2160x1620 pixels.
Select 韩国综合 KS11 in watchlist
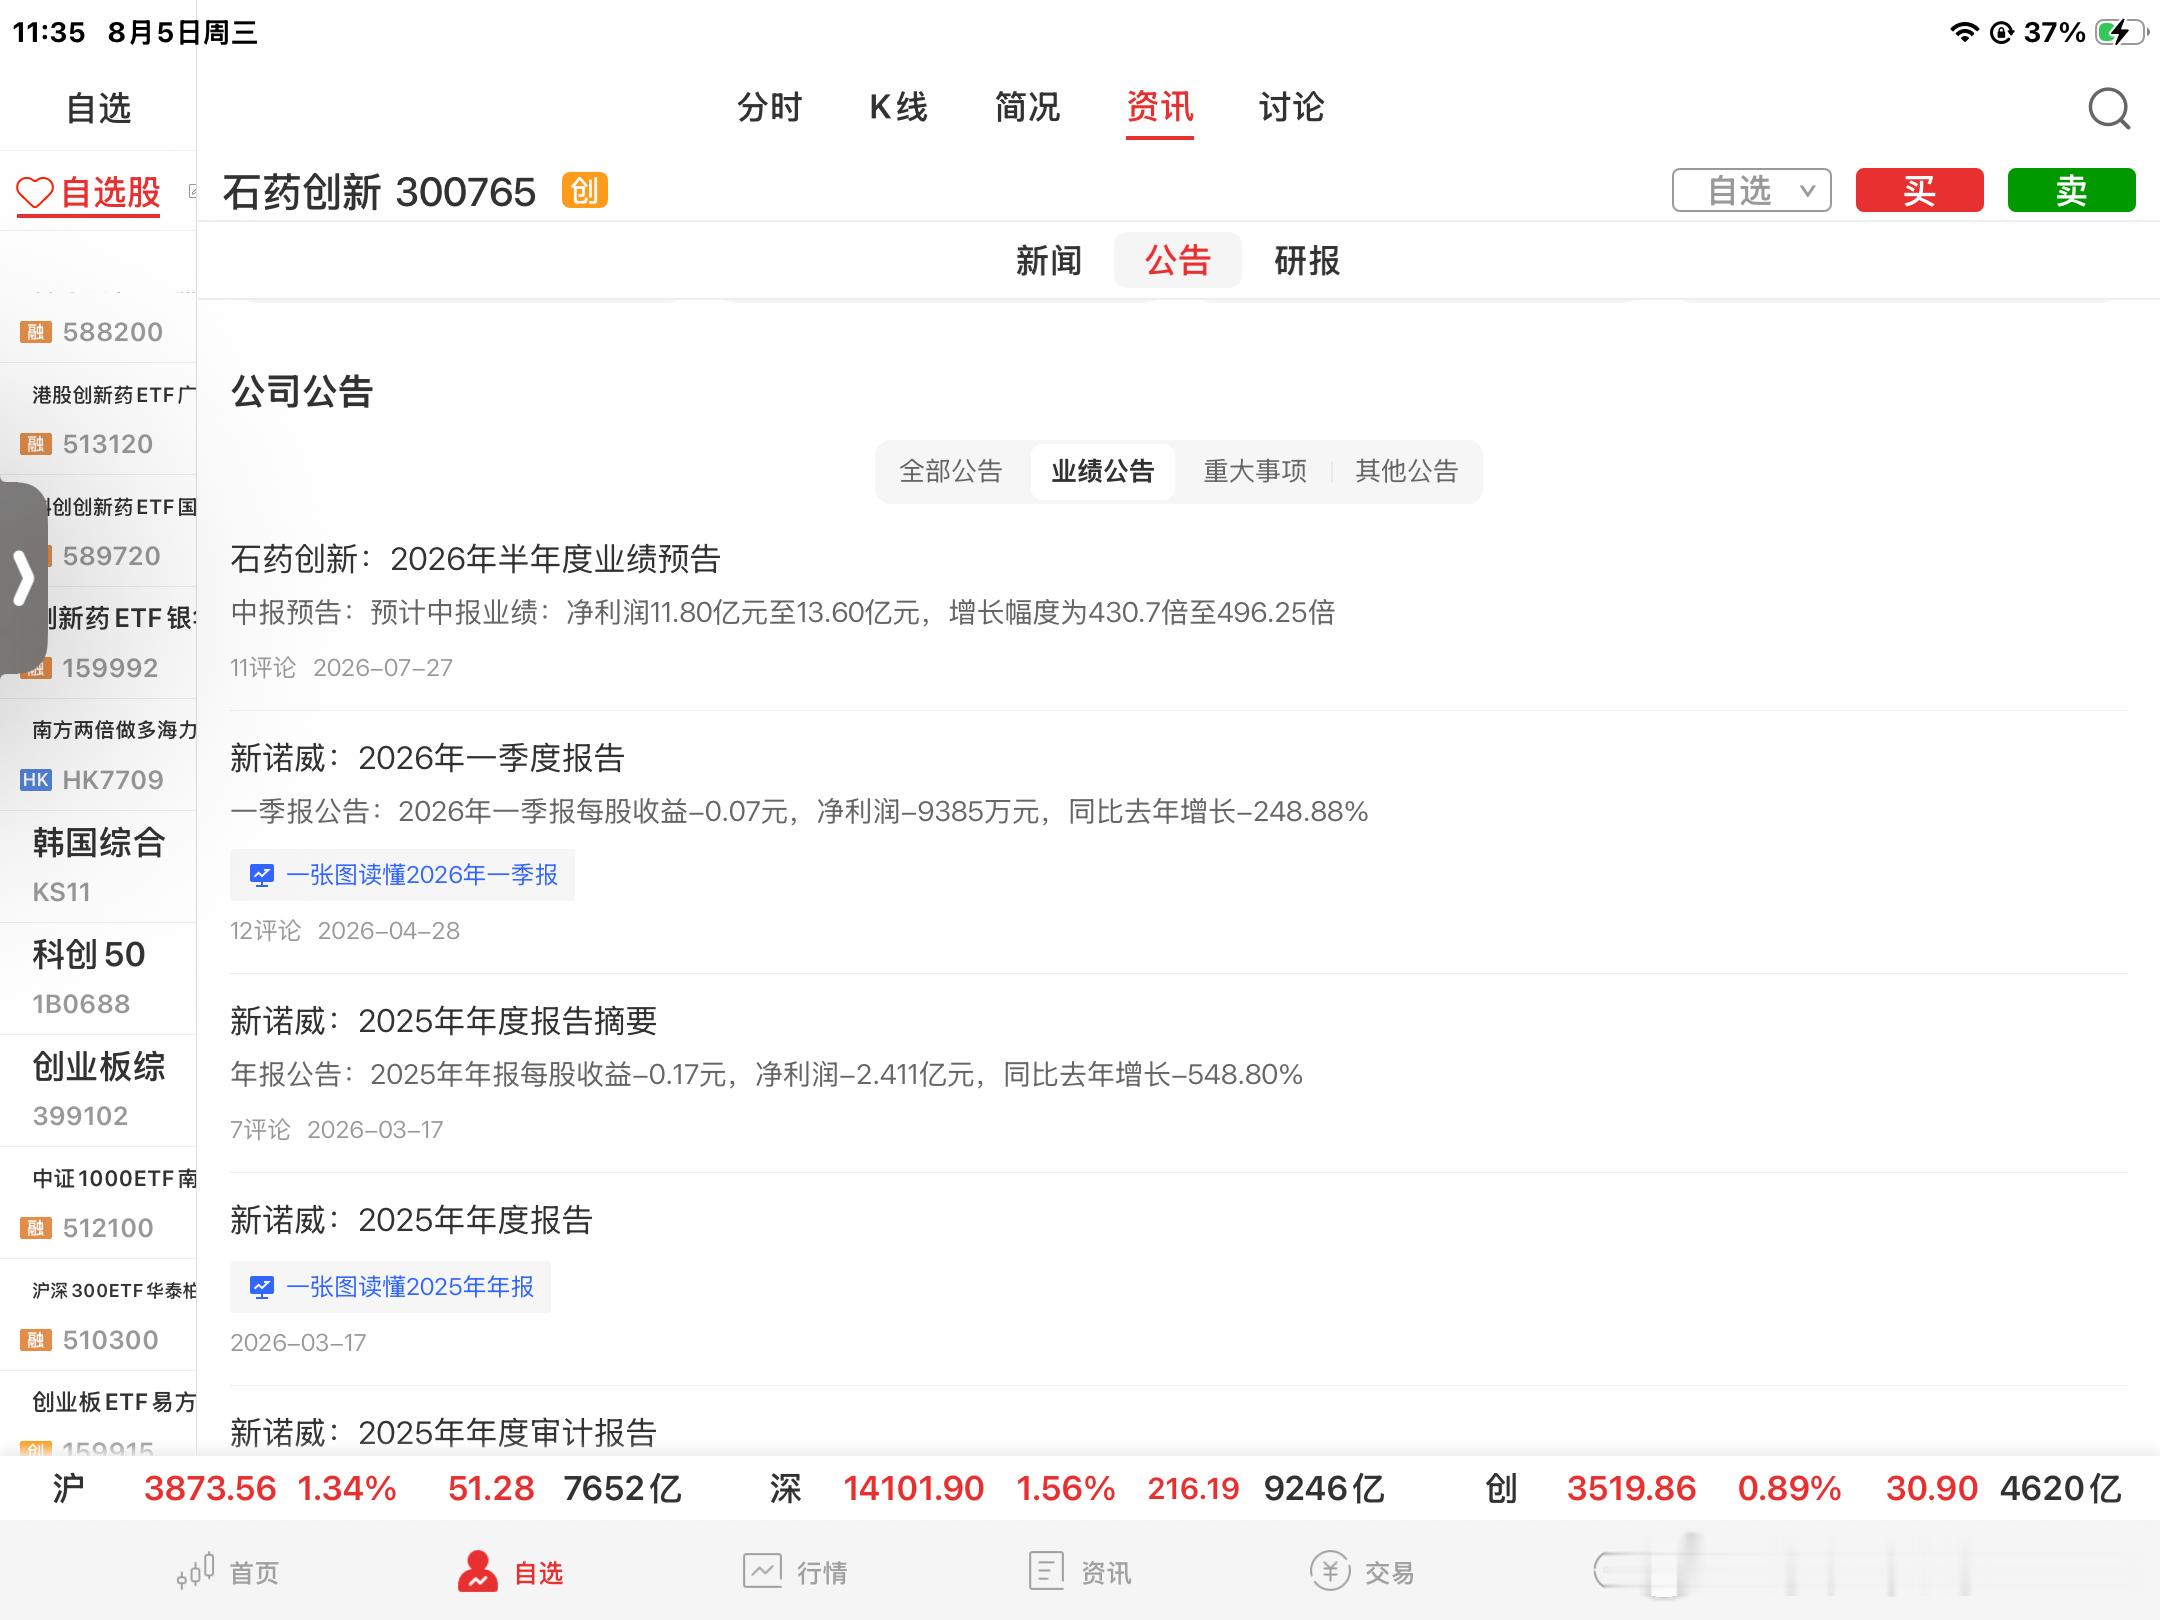pos(98,866)
